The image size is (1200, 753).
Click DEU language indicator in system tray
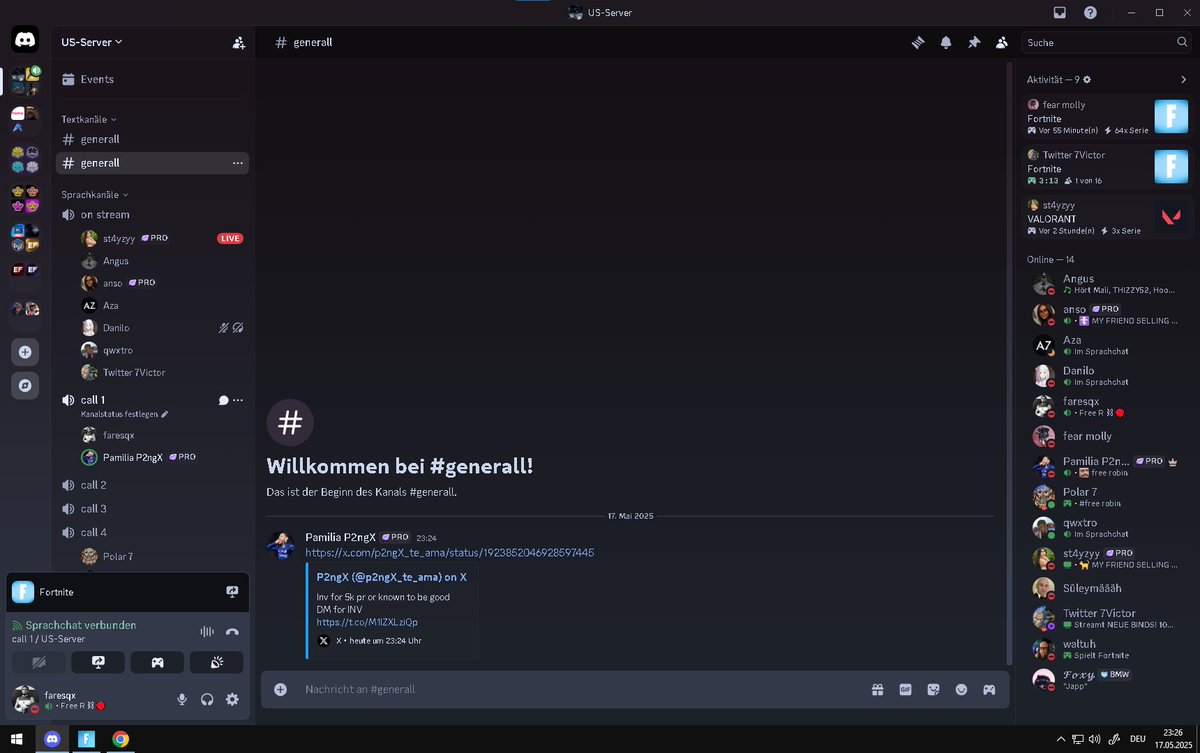tap(1138, 739)
